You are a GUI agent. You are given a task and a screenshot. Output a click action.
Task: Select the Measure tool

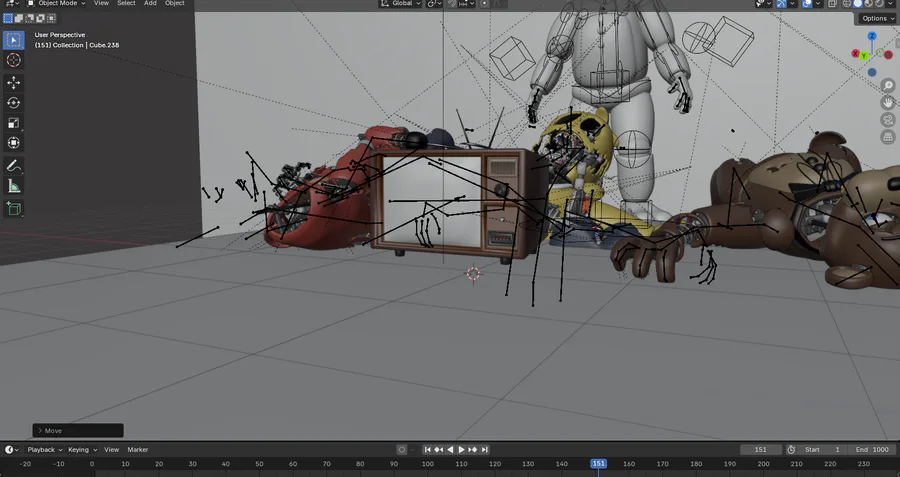pyautogui.click(x=14, y=186)
